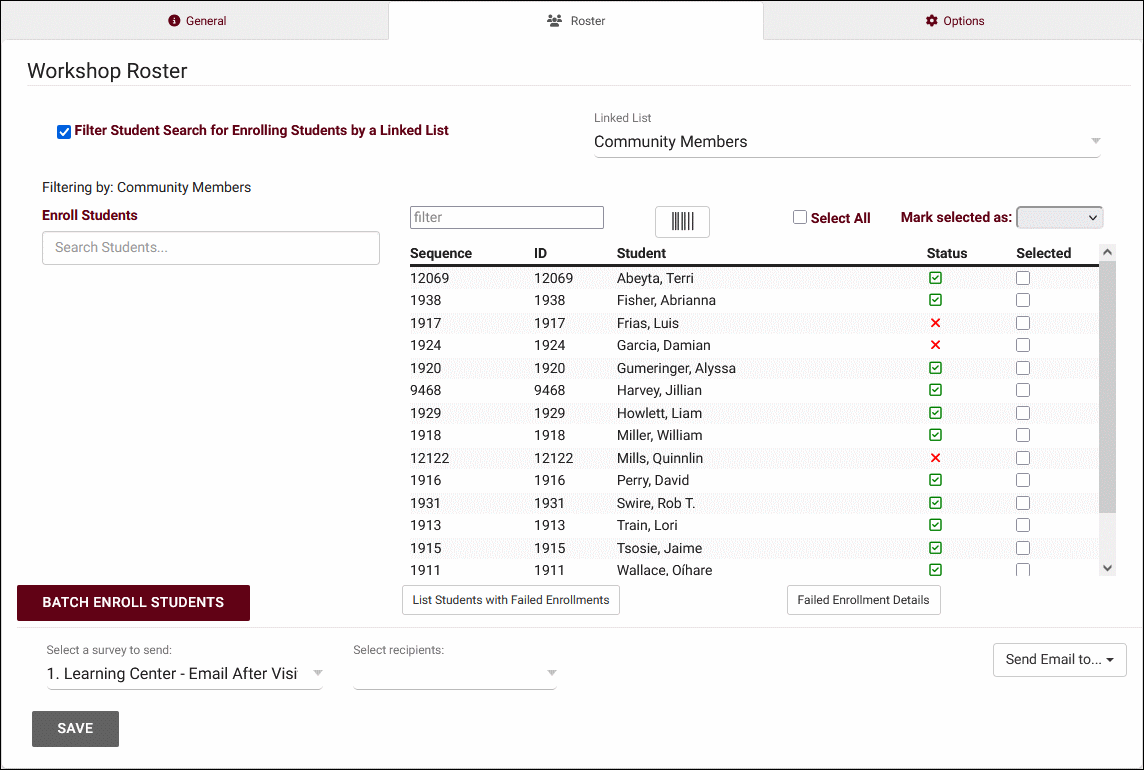The width and height of the screenshot is (1144, 770).
Task: Switch to the General tab
Action: [197, 21]
